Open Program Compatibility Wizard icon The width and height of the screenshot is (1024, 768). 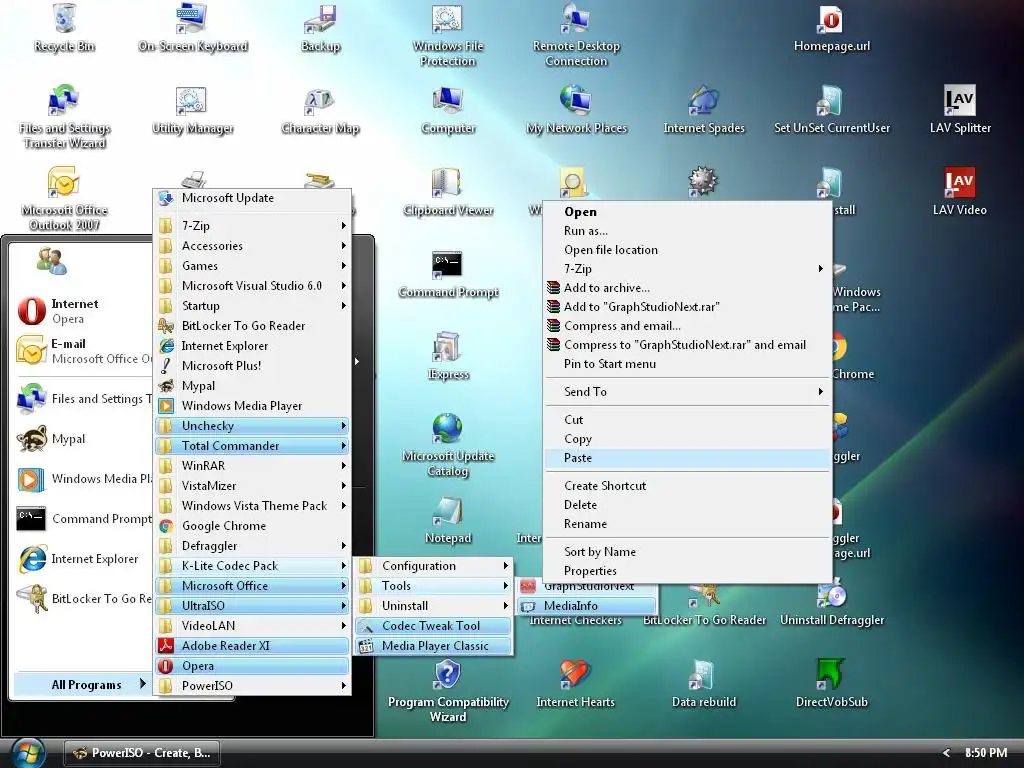point(448,692)
